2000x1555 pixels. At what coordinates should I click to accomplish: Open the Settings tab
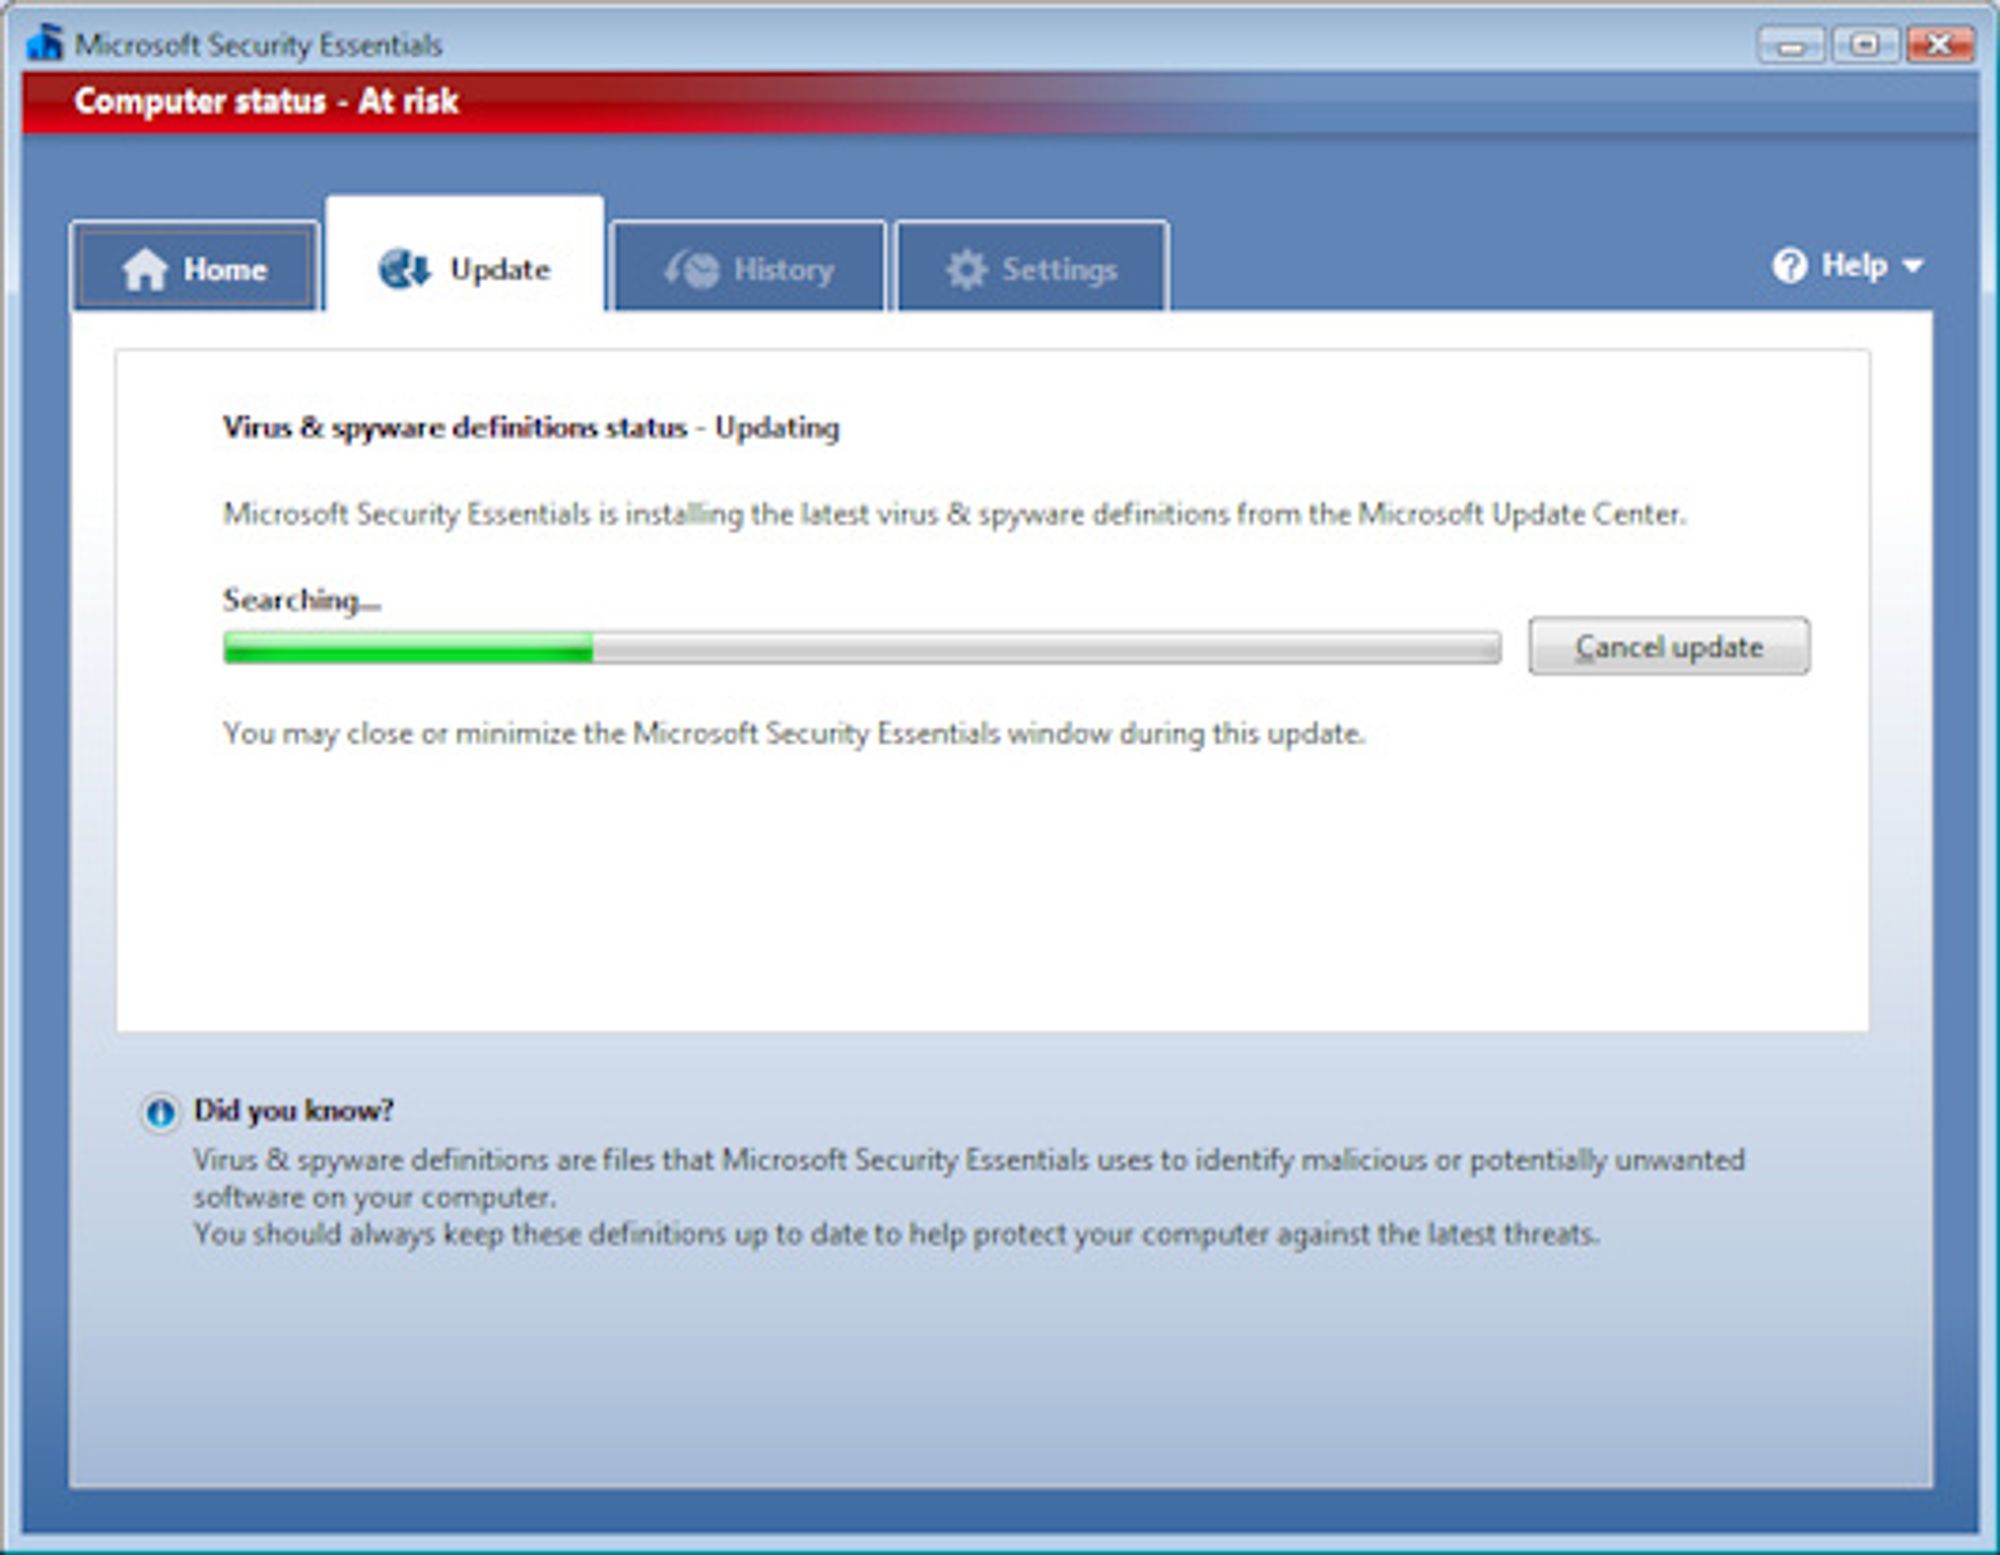[1031, 268]
